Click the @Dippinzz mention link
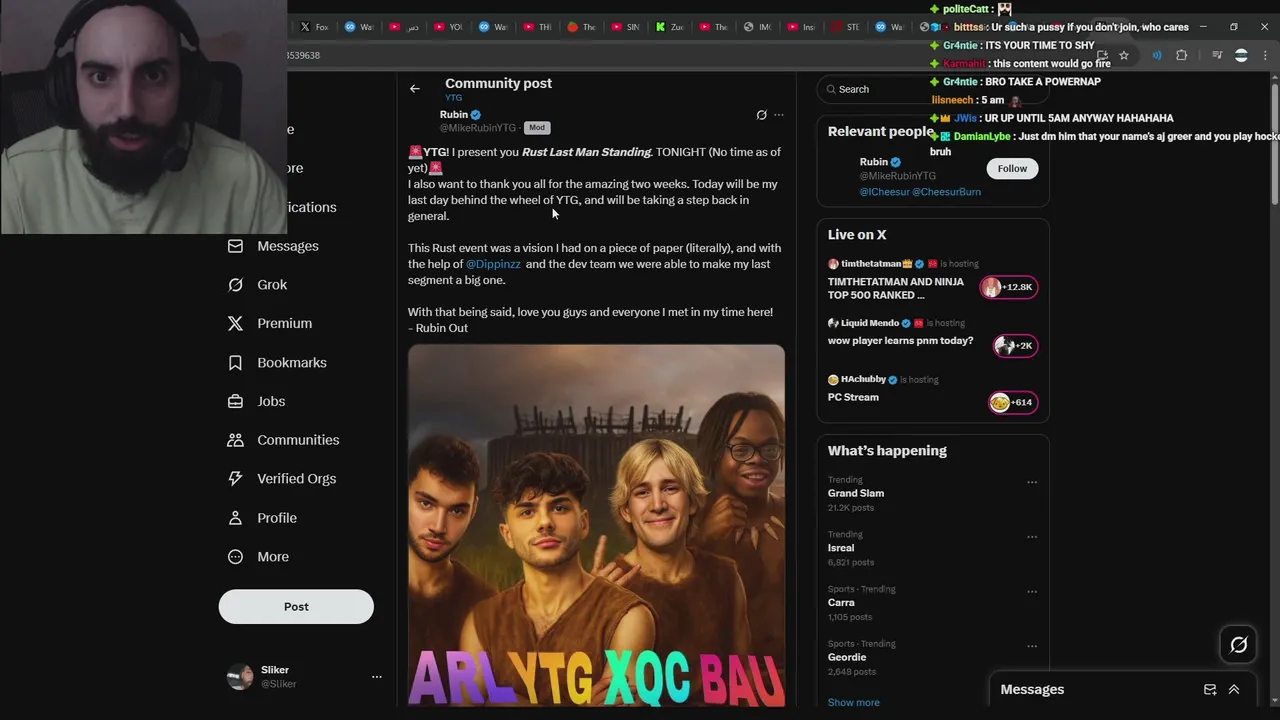The height and width of the screenshot is (720, 1280). [x=493, y=264]
